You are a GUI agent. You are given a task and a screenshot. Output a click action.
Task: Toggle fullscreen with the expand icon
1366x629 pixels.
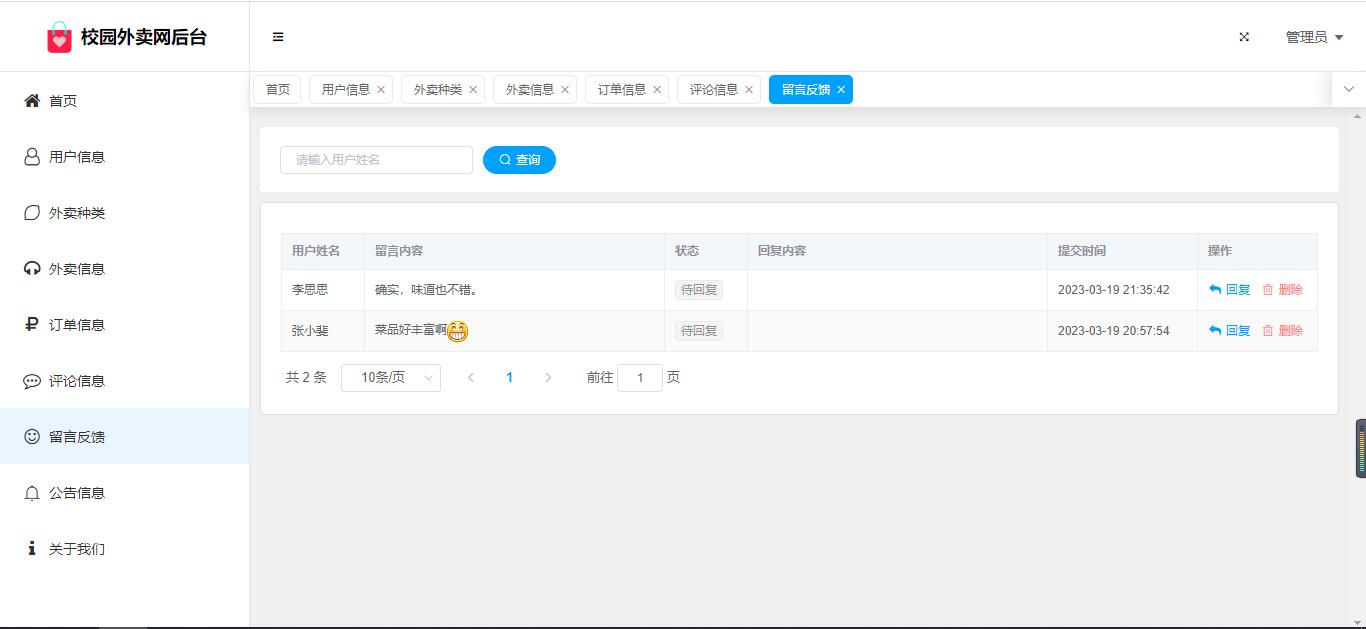coord(1244,37)
